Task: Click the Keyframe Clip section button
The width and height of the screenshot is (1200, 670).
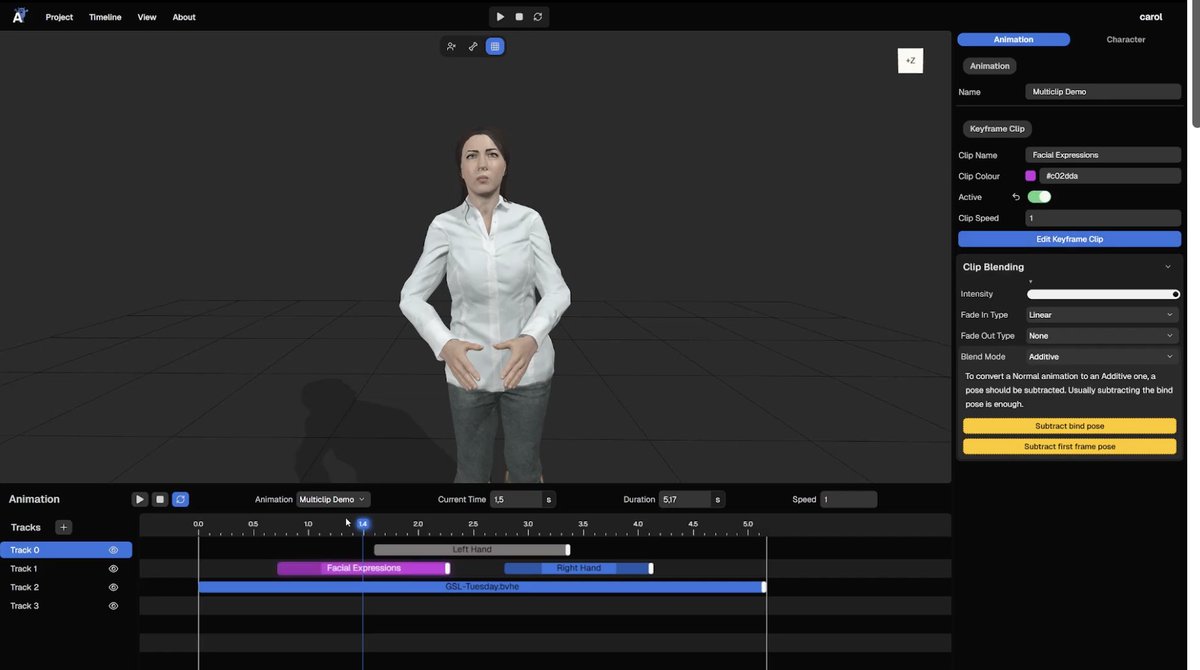Action: [x=997, y=129]
